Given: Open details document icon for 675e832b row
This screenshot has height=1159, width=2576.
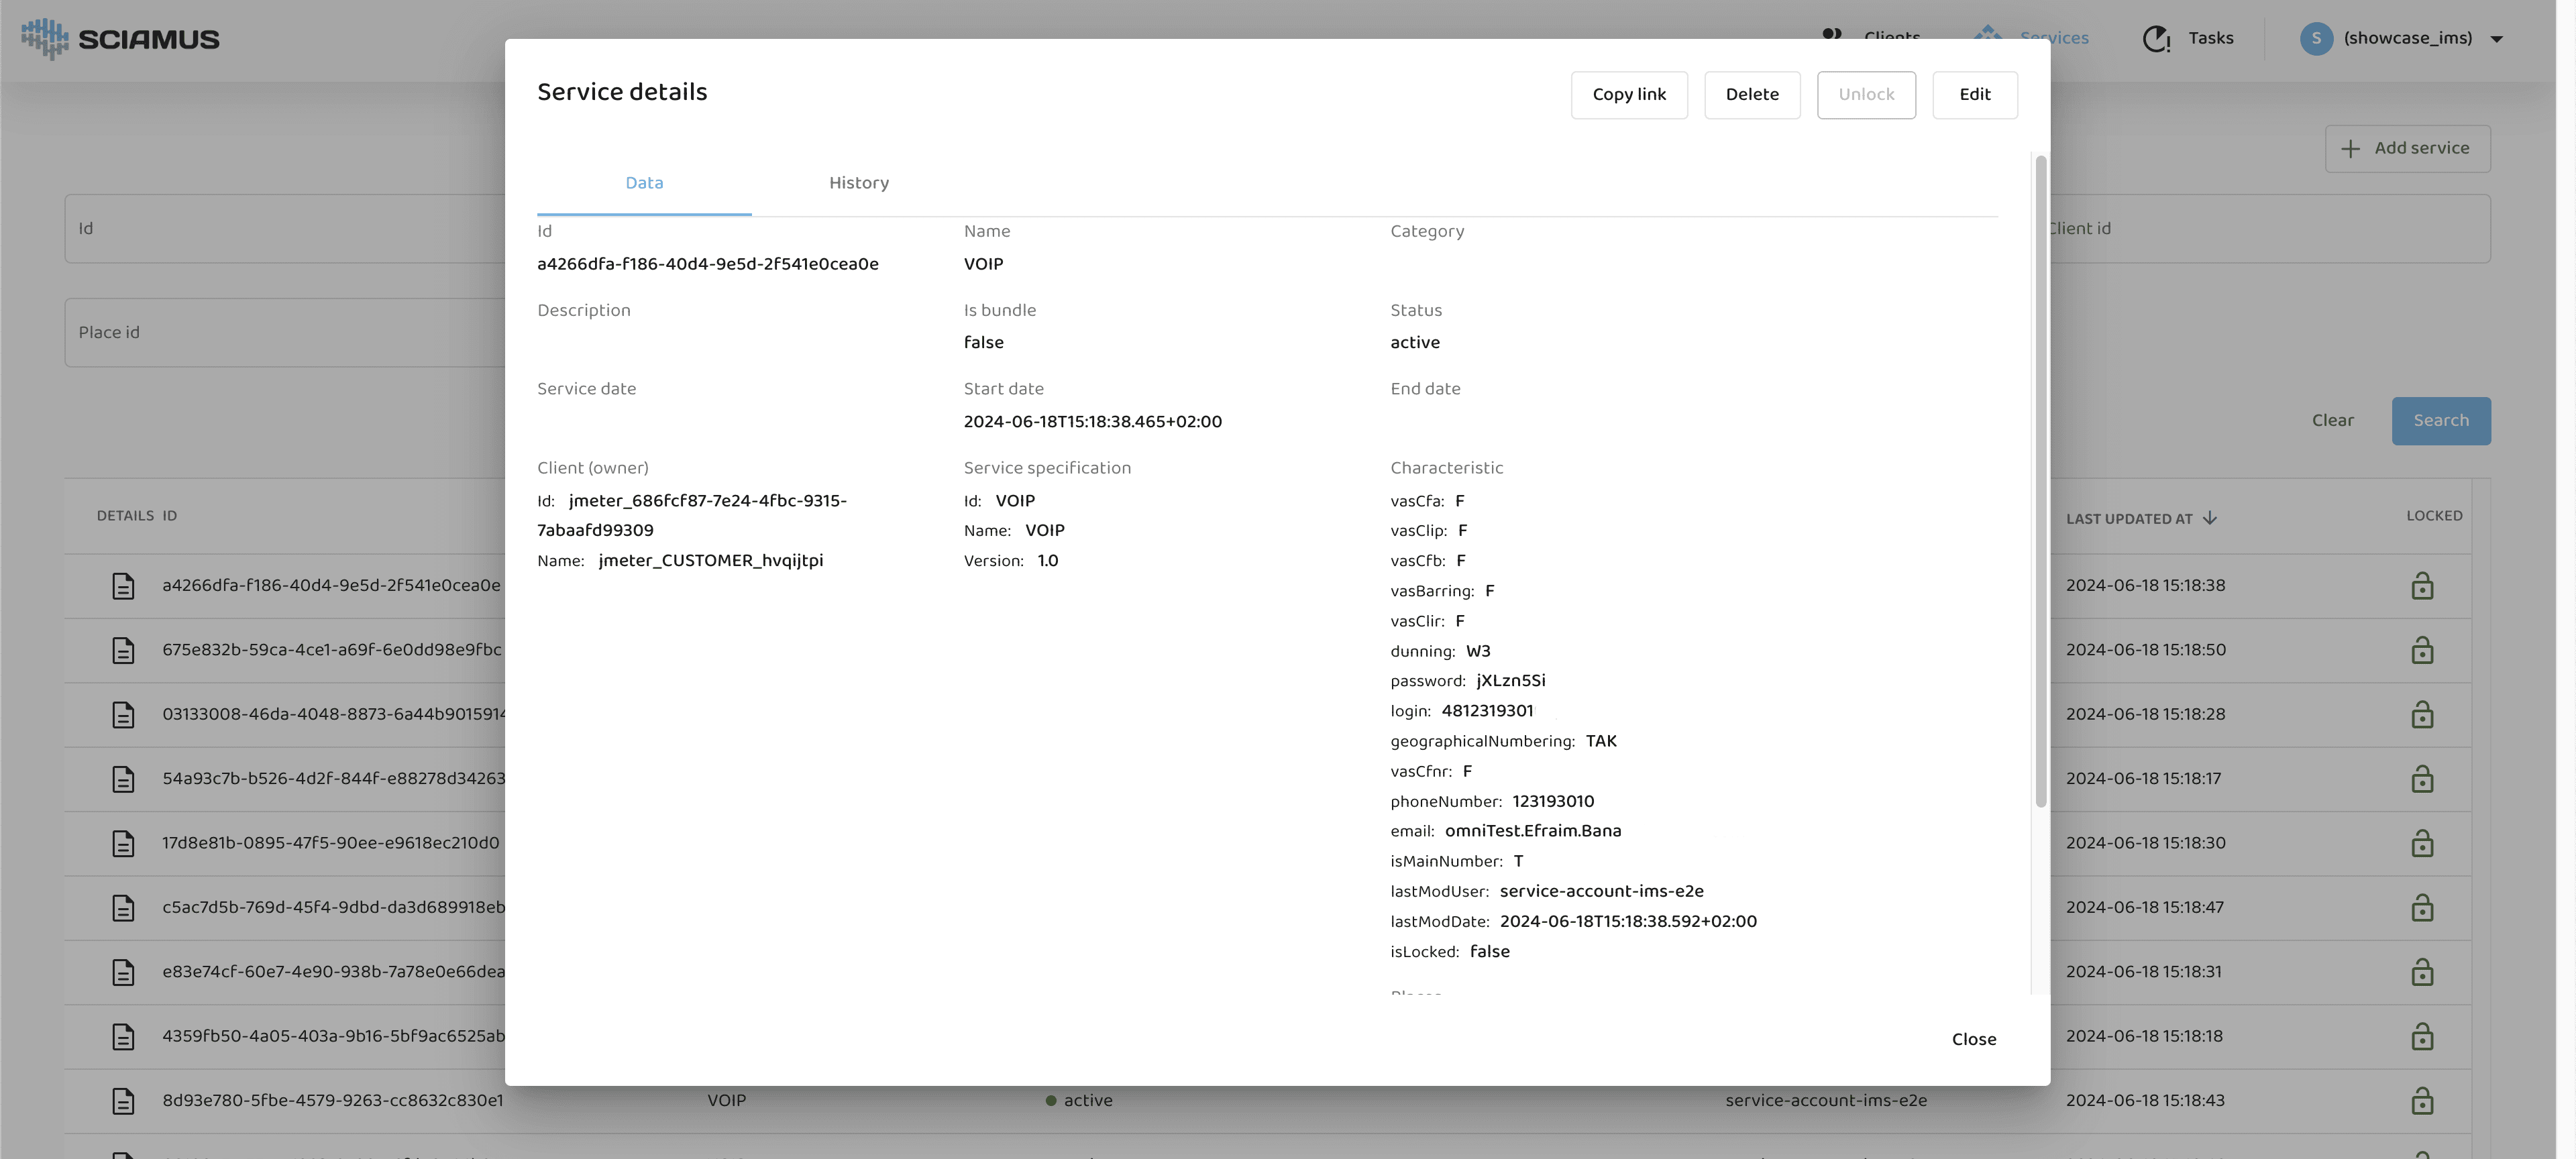Looking at the screenshot, I should (x=123, y=650).
